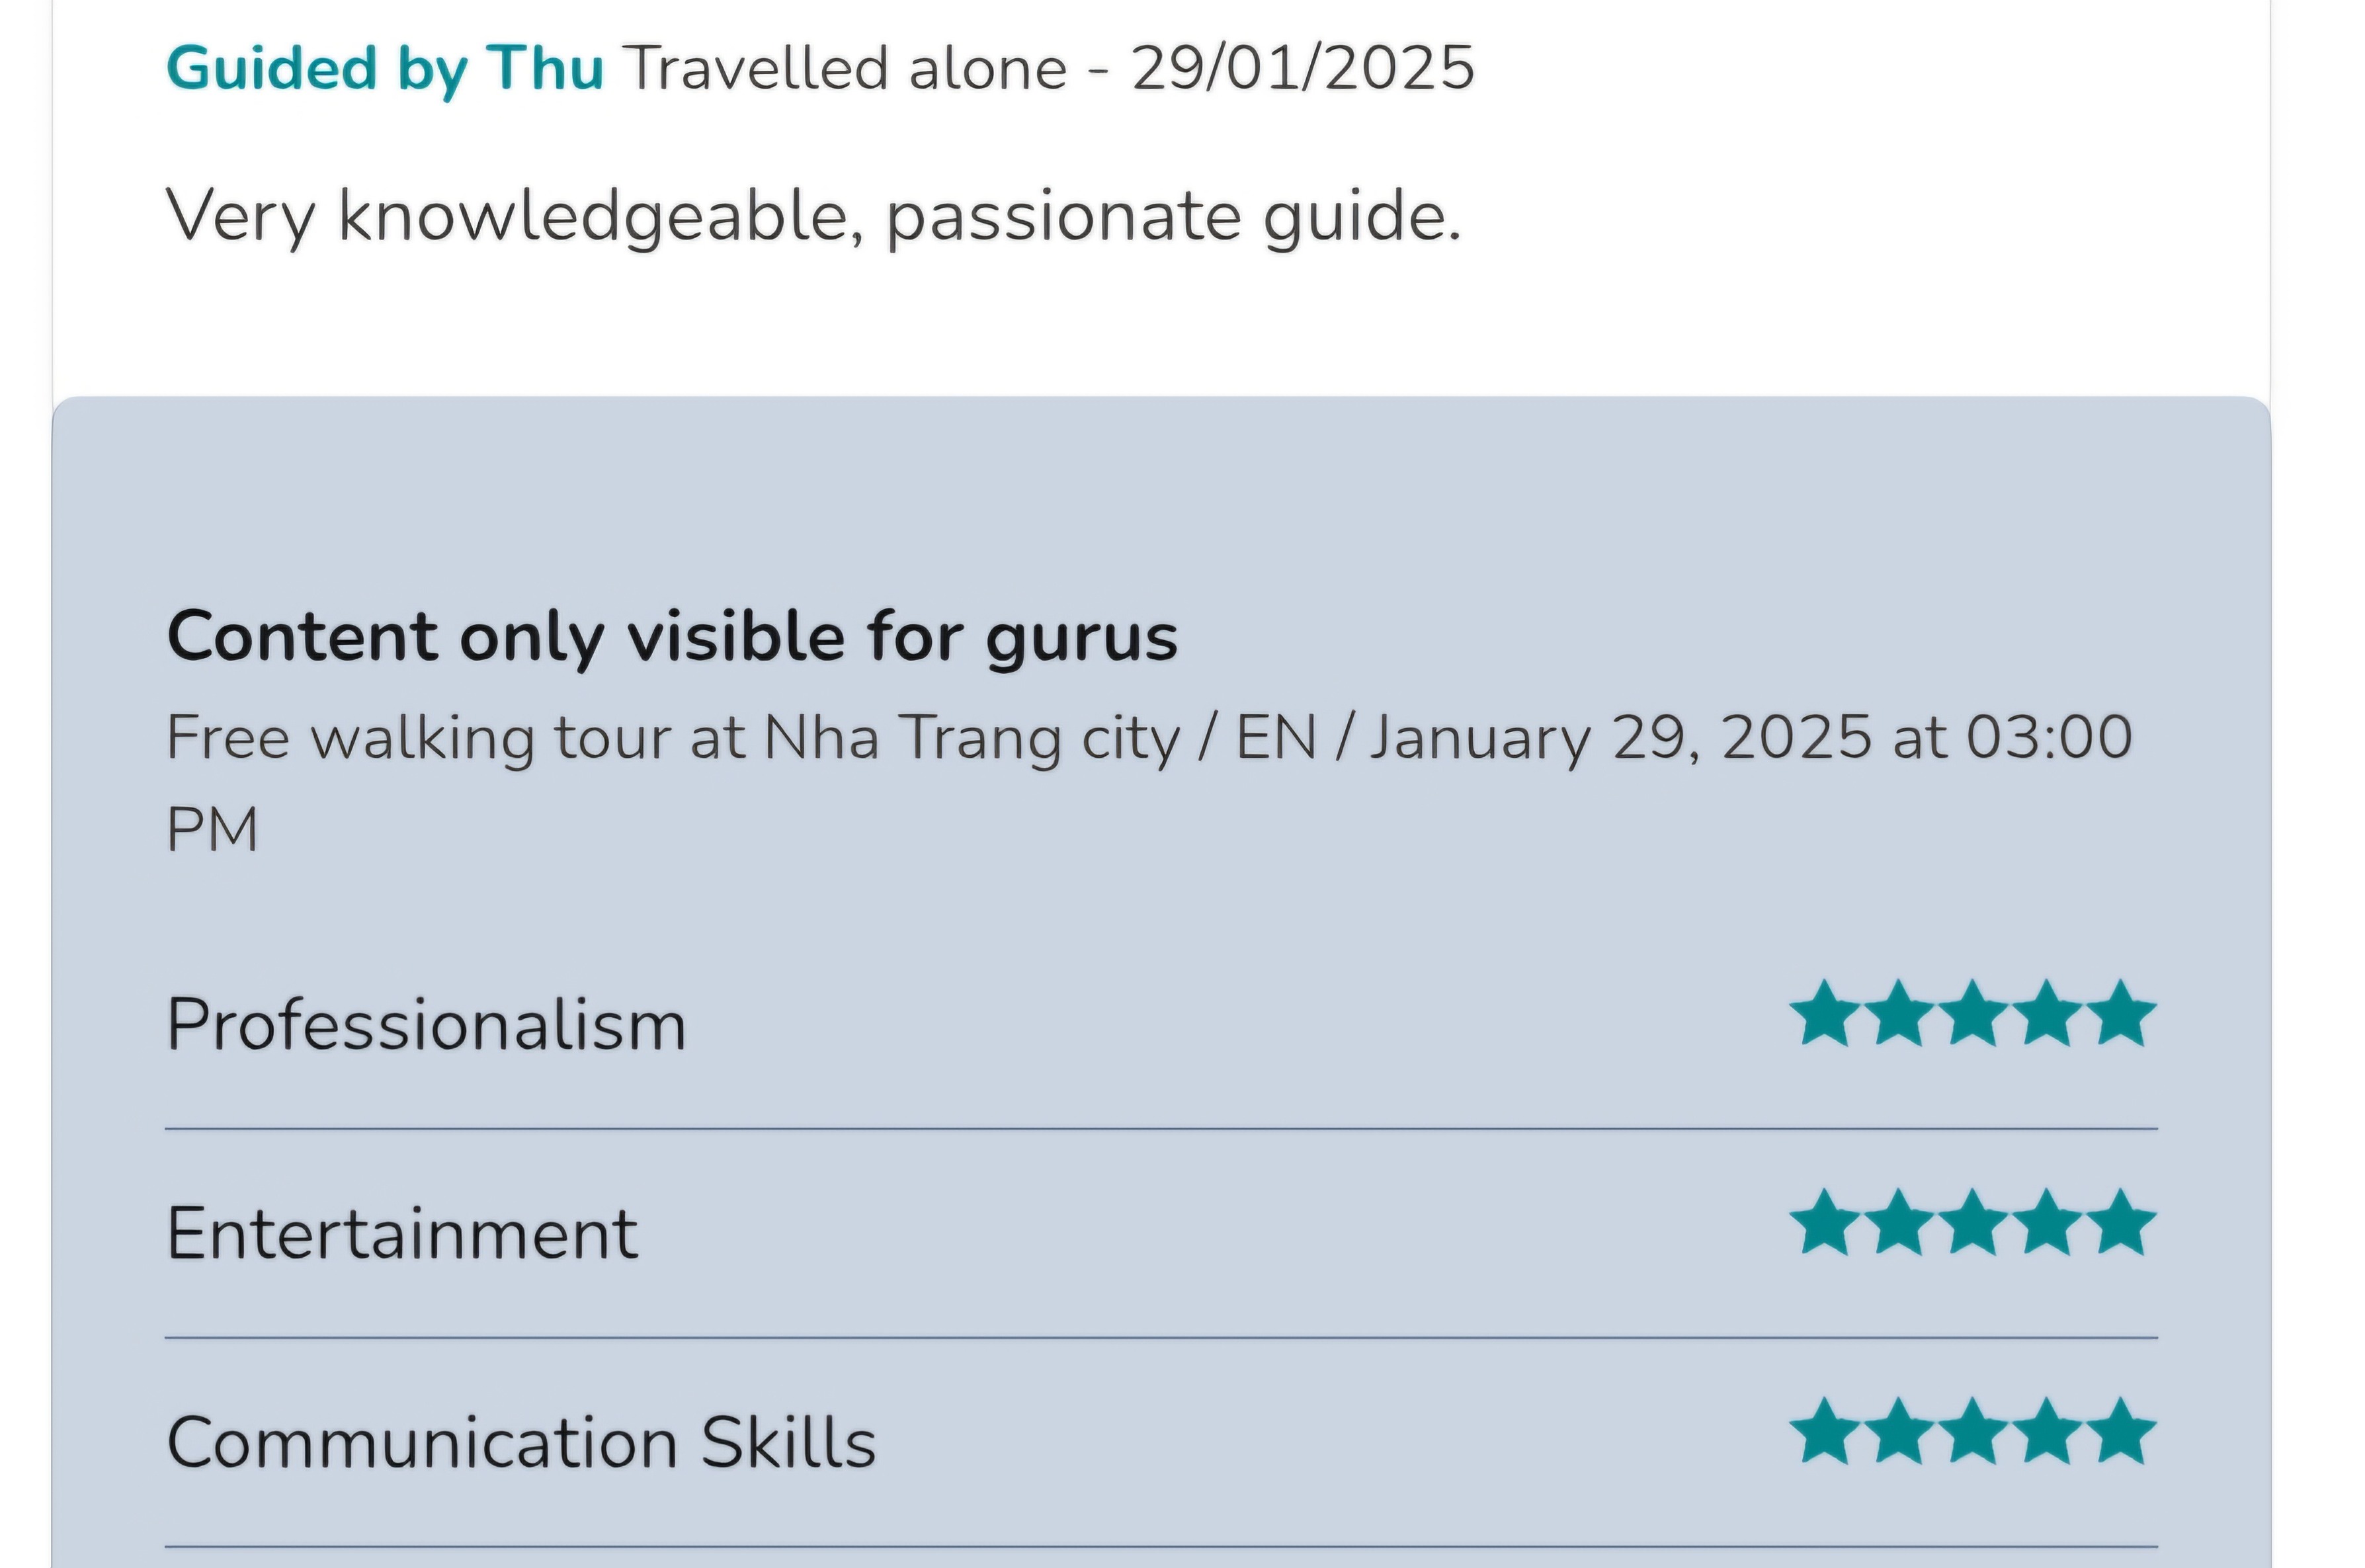Click the first Entertainment star
The height and width of the screenshot is (1568, 2365).
[x=1825, y=1223]
